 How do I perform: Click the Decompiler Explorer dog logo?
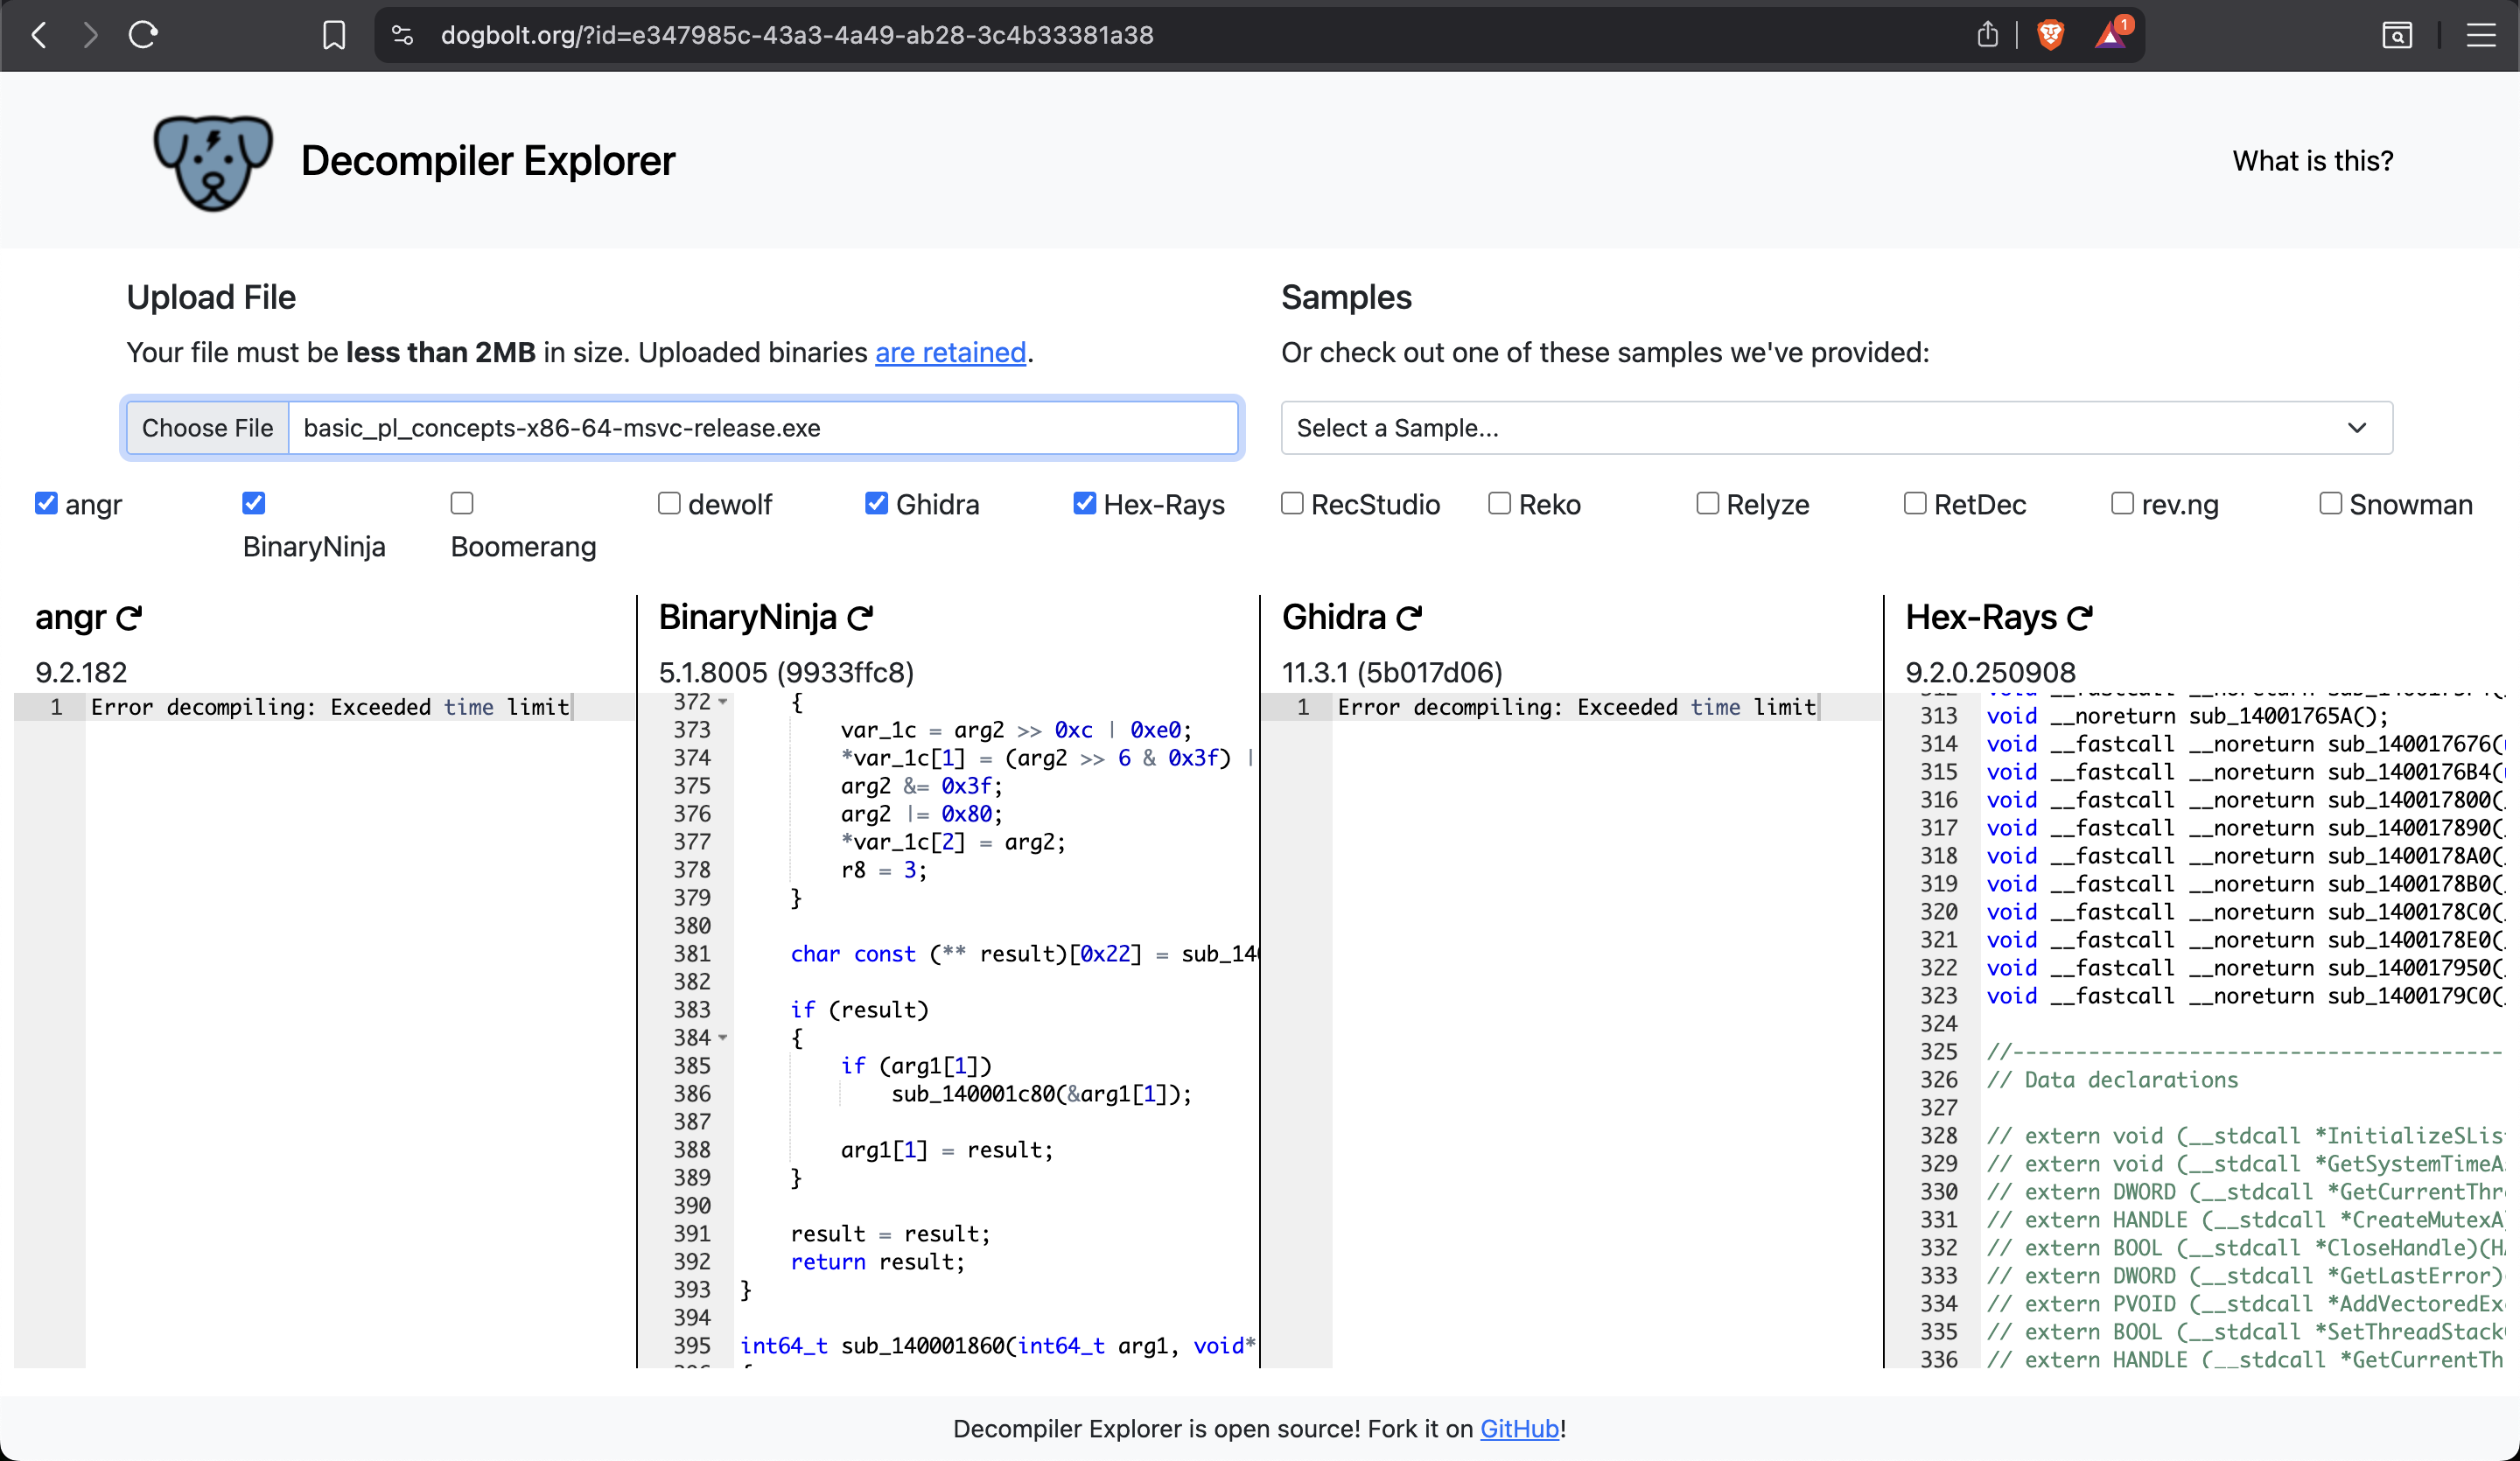212,161
